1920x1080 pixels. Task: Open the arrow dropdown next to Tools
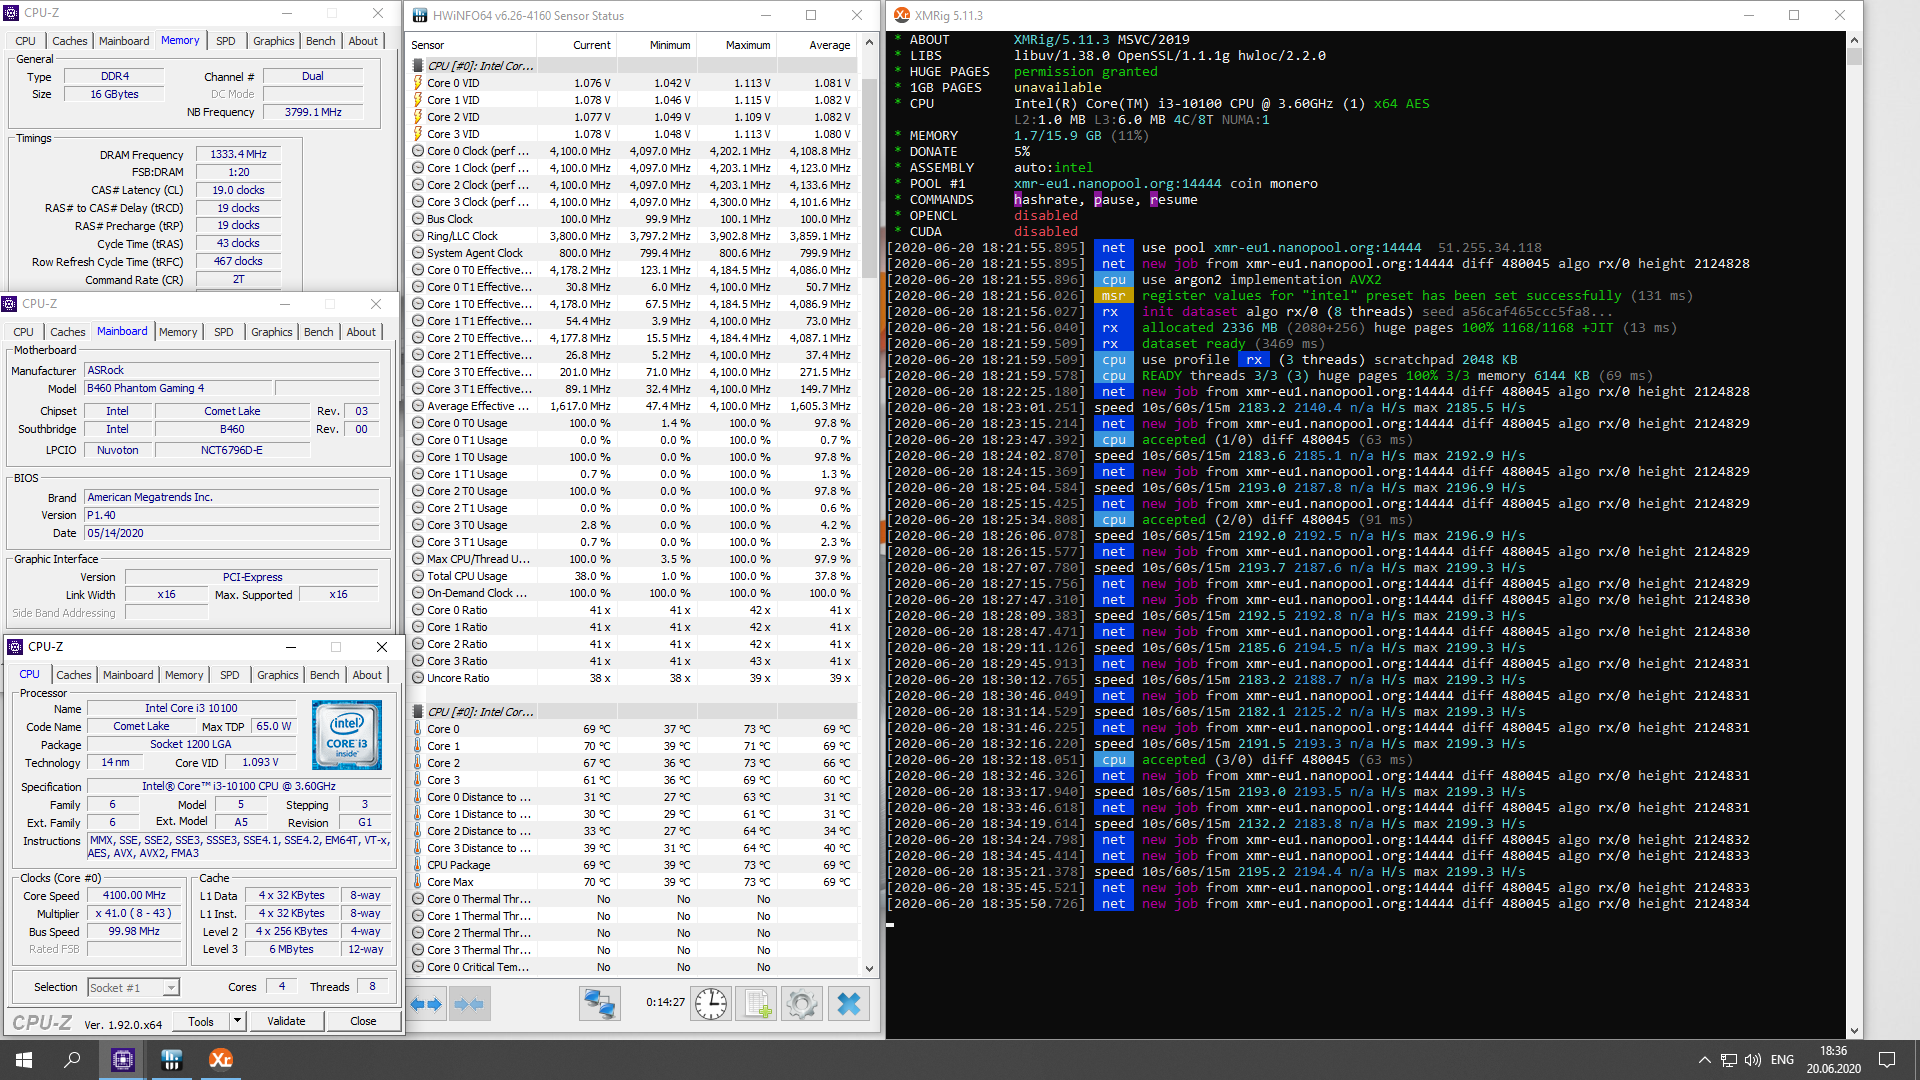coord(237,1021)
